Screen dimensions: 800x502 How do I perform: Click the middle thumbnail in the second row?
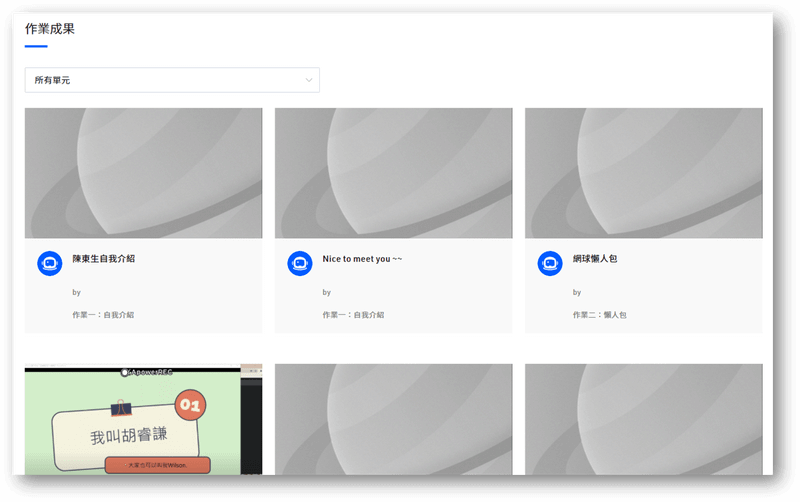393,419
